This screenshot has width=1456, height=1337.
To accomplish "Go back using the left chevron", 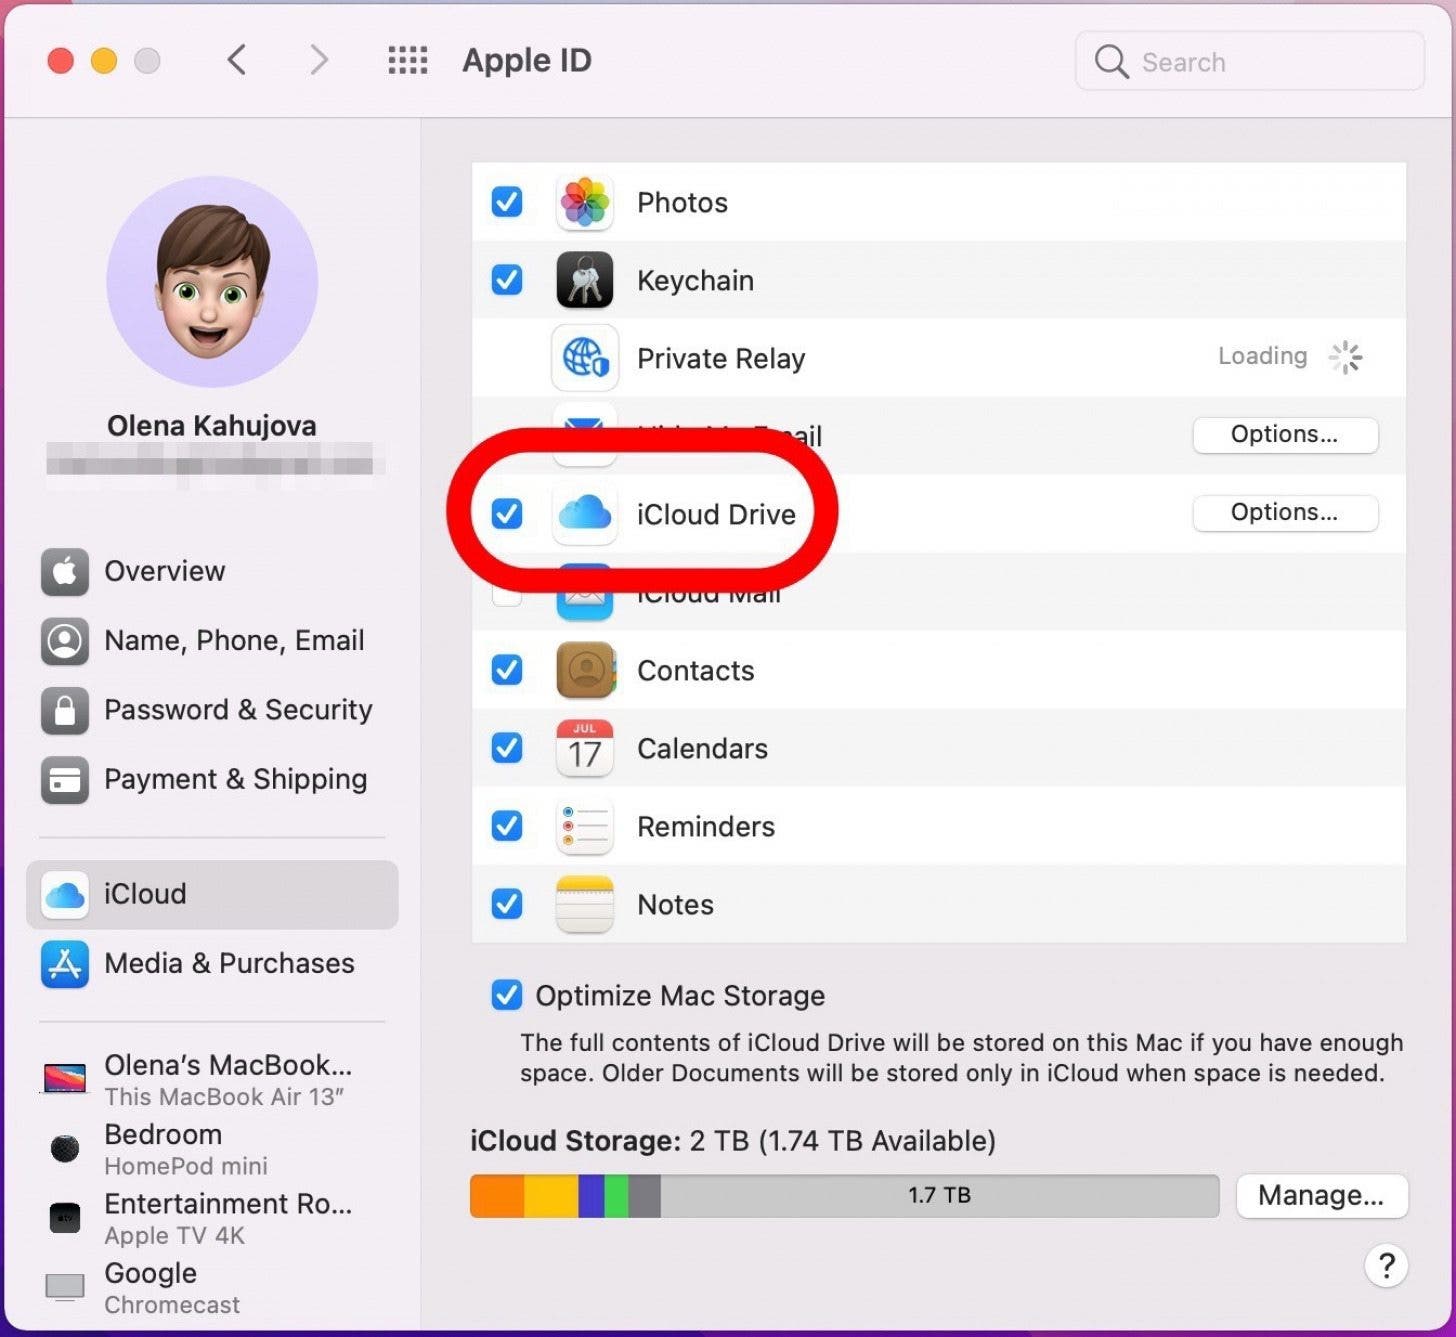I will [237, 61].
